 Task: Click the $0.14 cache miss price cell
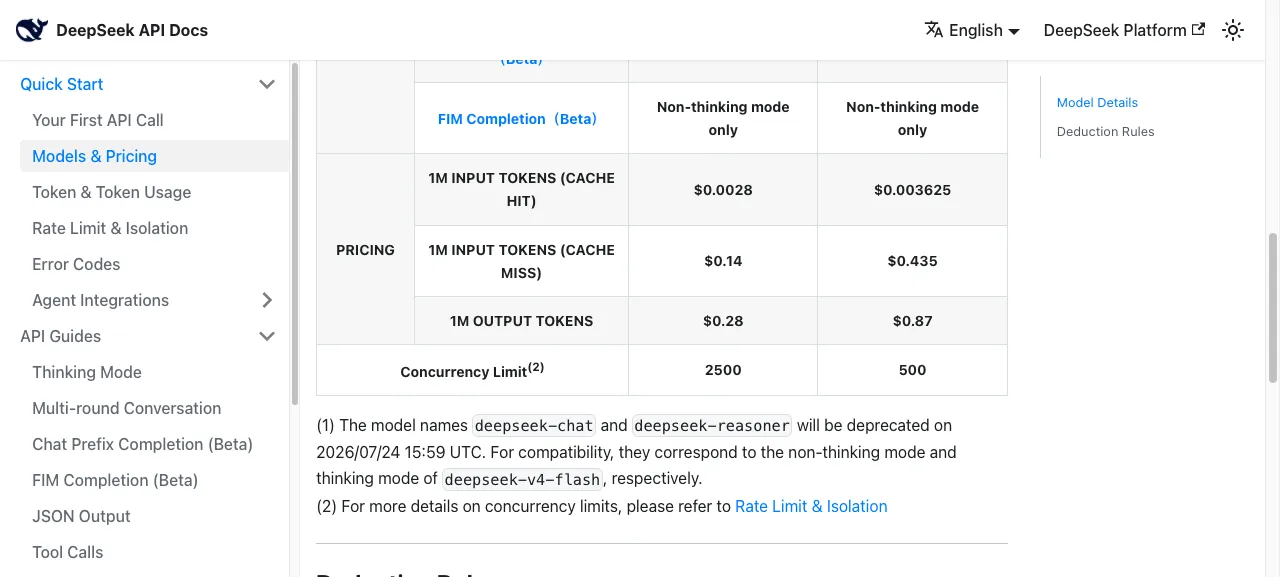point(723,261)
